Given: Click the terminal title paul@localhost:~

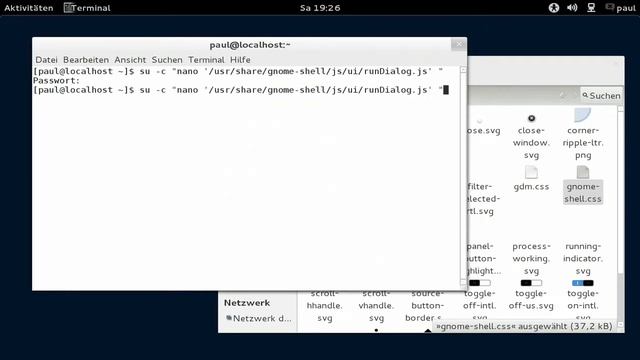Looking at the screenshot, I should 250,45.
